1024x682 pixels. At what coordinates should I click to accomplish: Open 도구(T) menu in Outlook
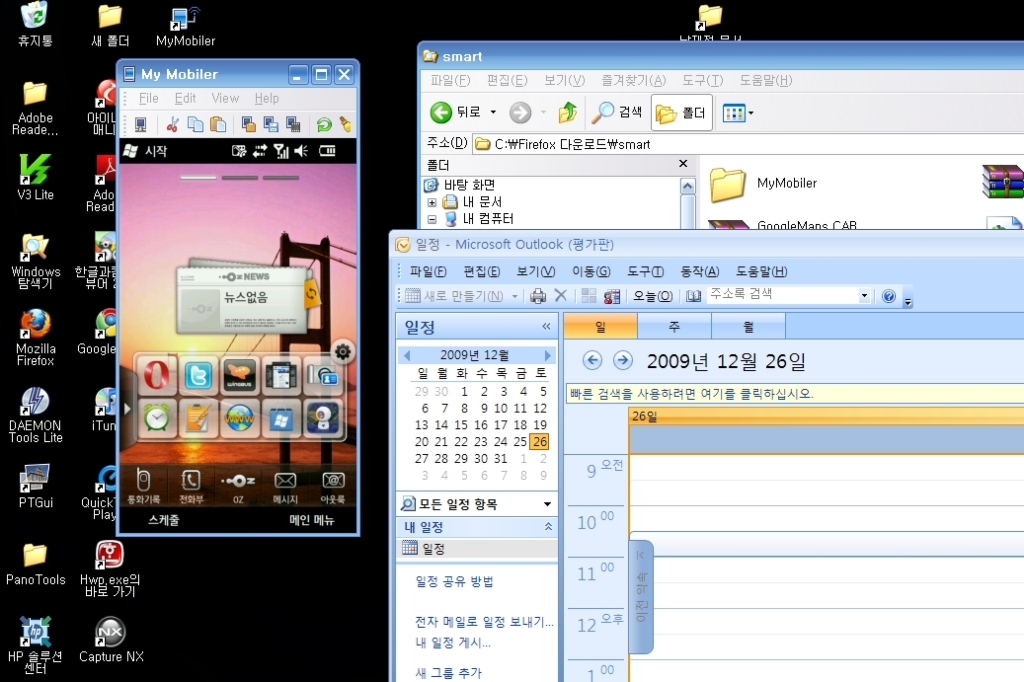tap(645, 271)
